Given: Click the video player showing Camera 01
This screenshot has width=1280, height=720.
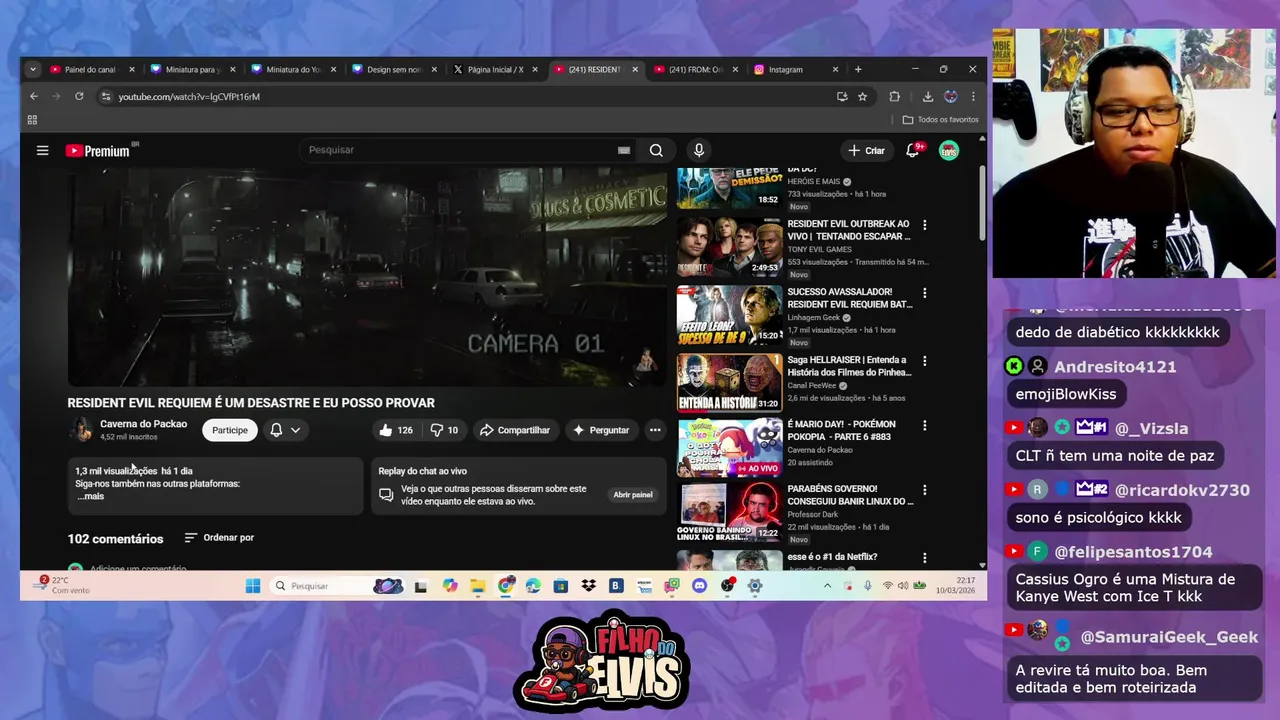Looking at the screenshot, I should (x=367, y=277).
